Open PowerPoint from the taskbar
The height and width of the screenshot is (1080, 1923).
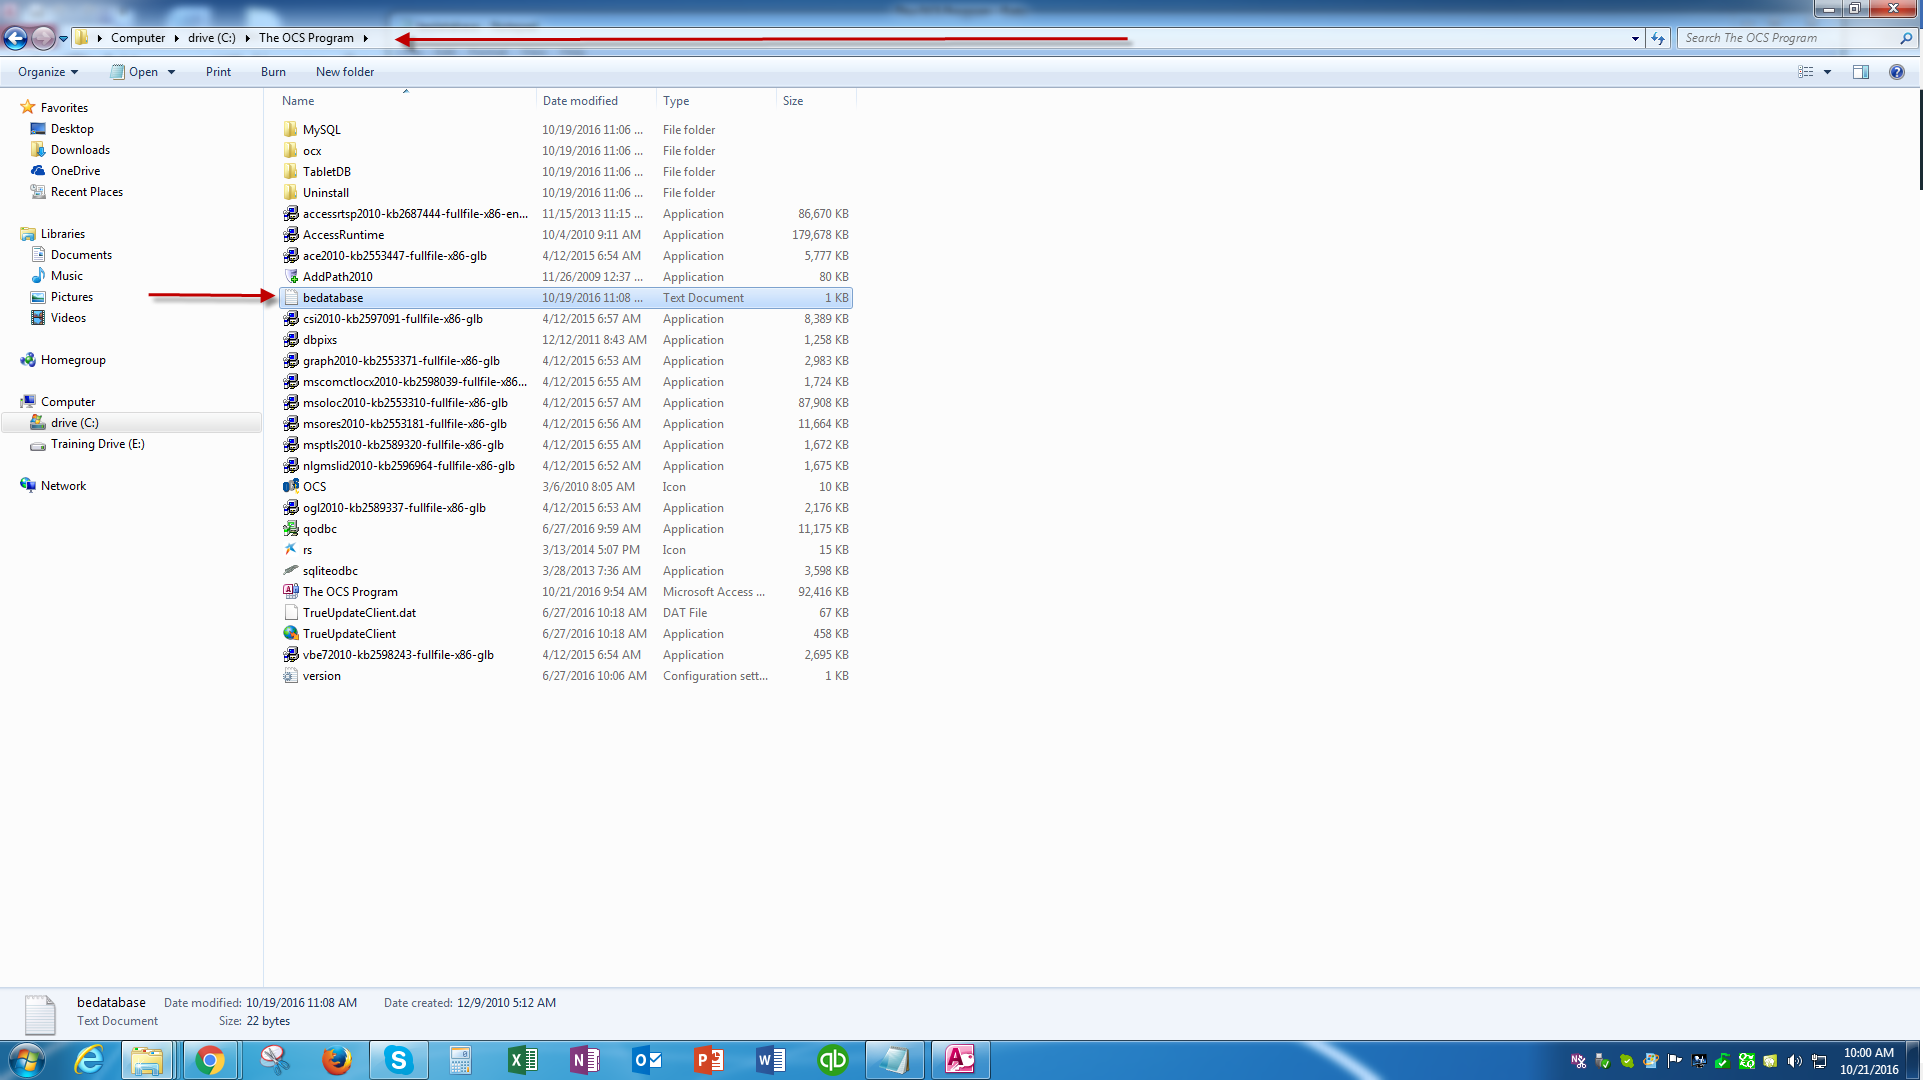[708, 1060]
